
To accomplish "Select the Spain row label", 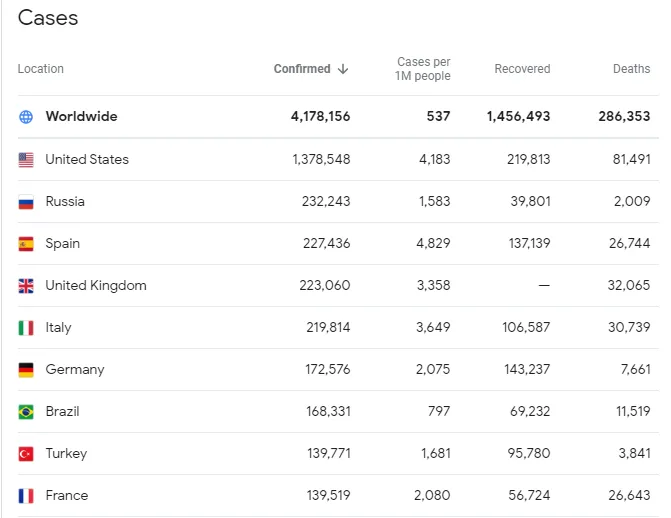I will pos(62,244).
